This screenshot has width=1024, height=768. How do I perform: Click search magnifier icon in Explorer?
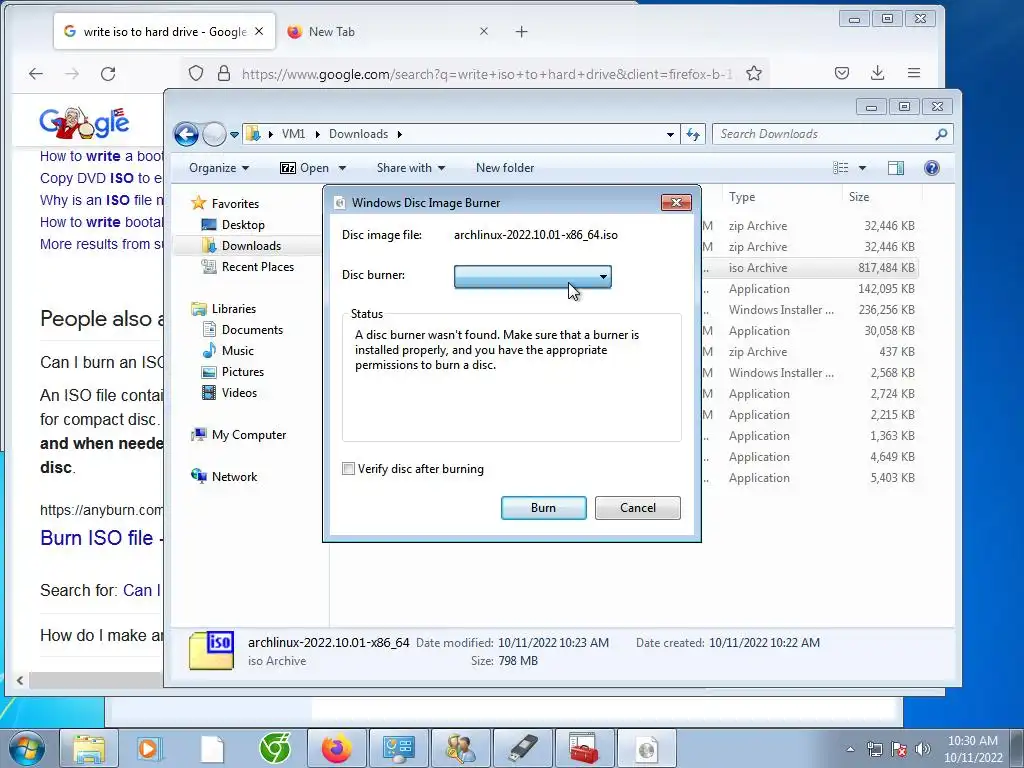tap(941, 134)
